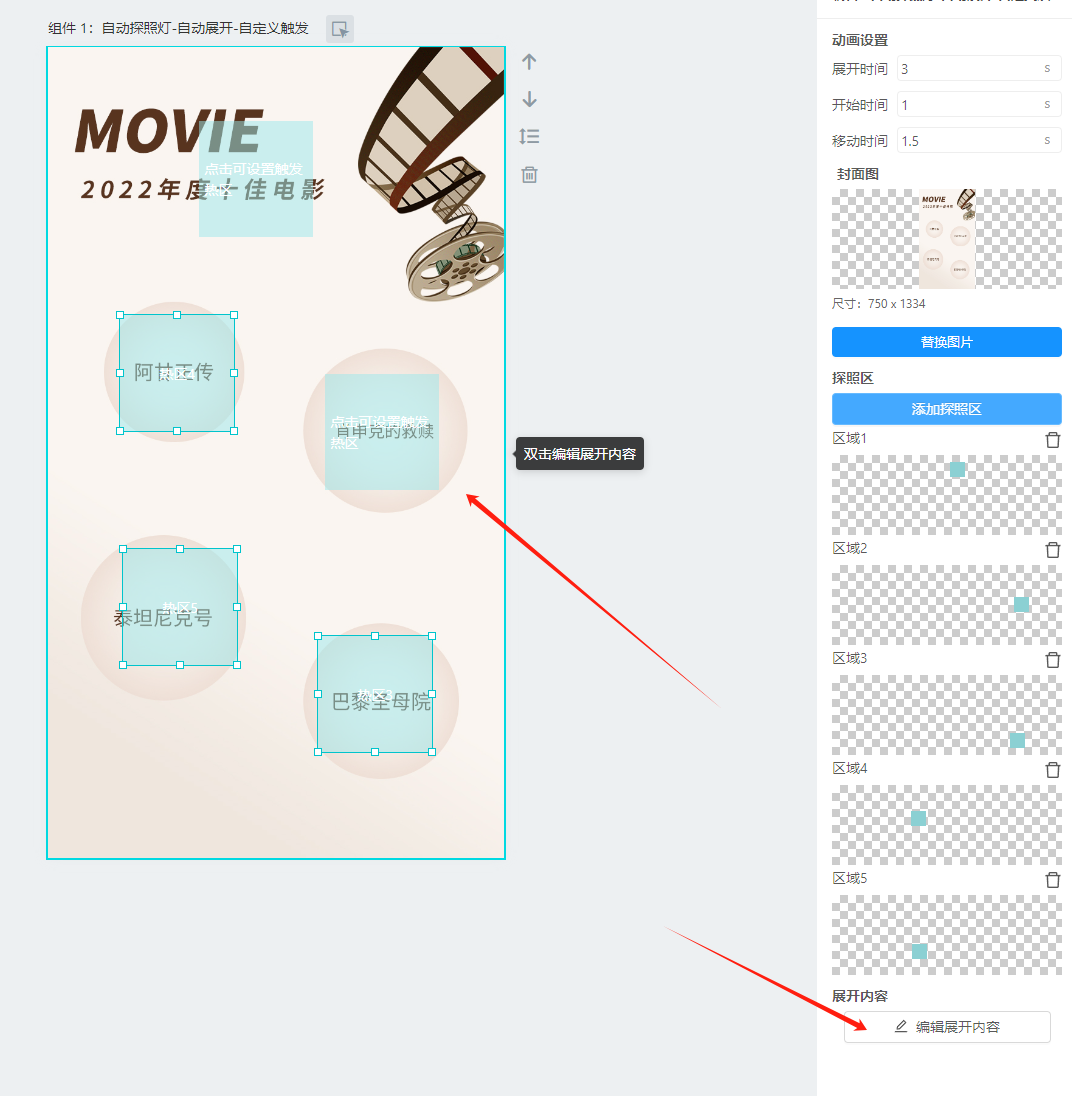1072x1096 pixels.
Task: Select the 区域1 preview thumbnail
Action: click(x=946, y=495)
